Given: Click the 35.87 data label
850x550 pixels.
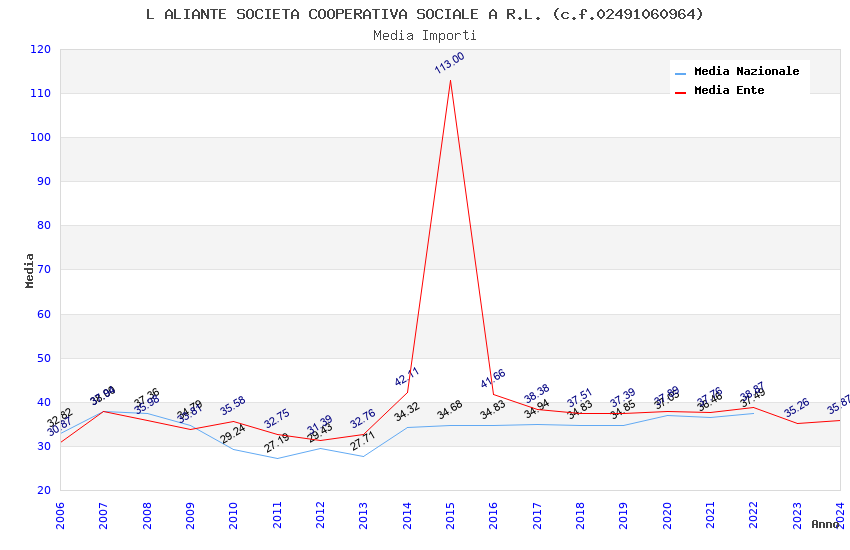Looking at the screenshot, I should point(839,405).
